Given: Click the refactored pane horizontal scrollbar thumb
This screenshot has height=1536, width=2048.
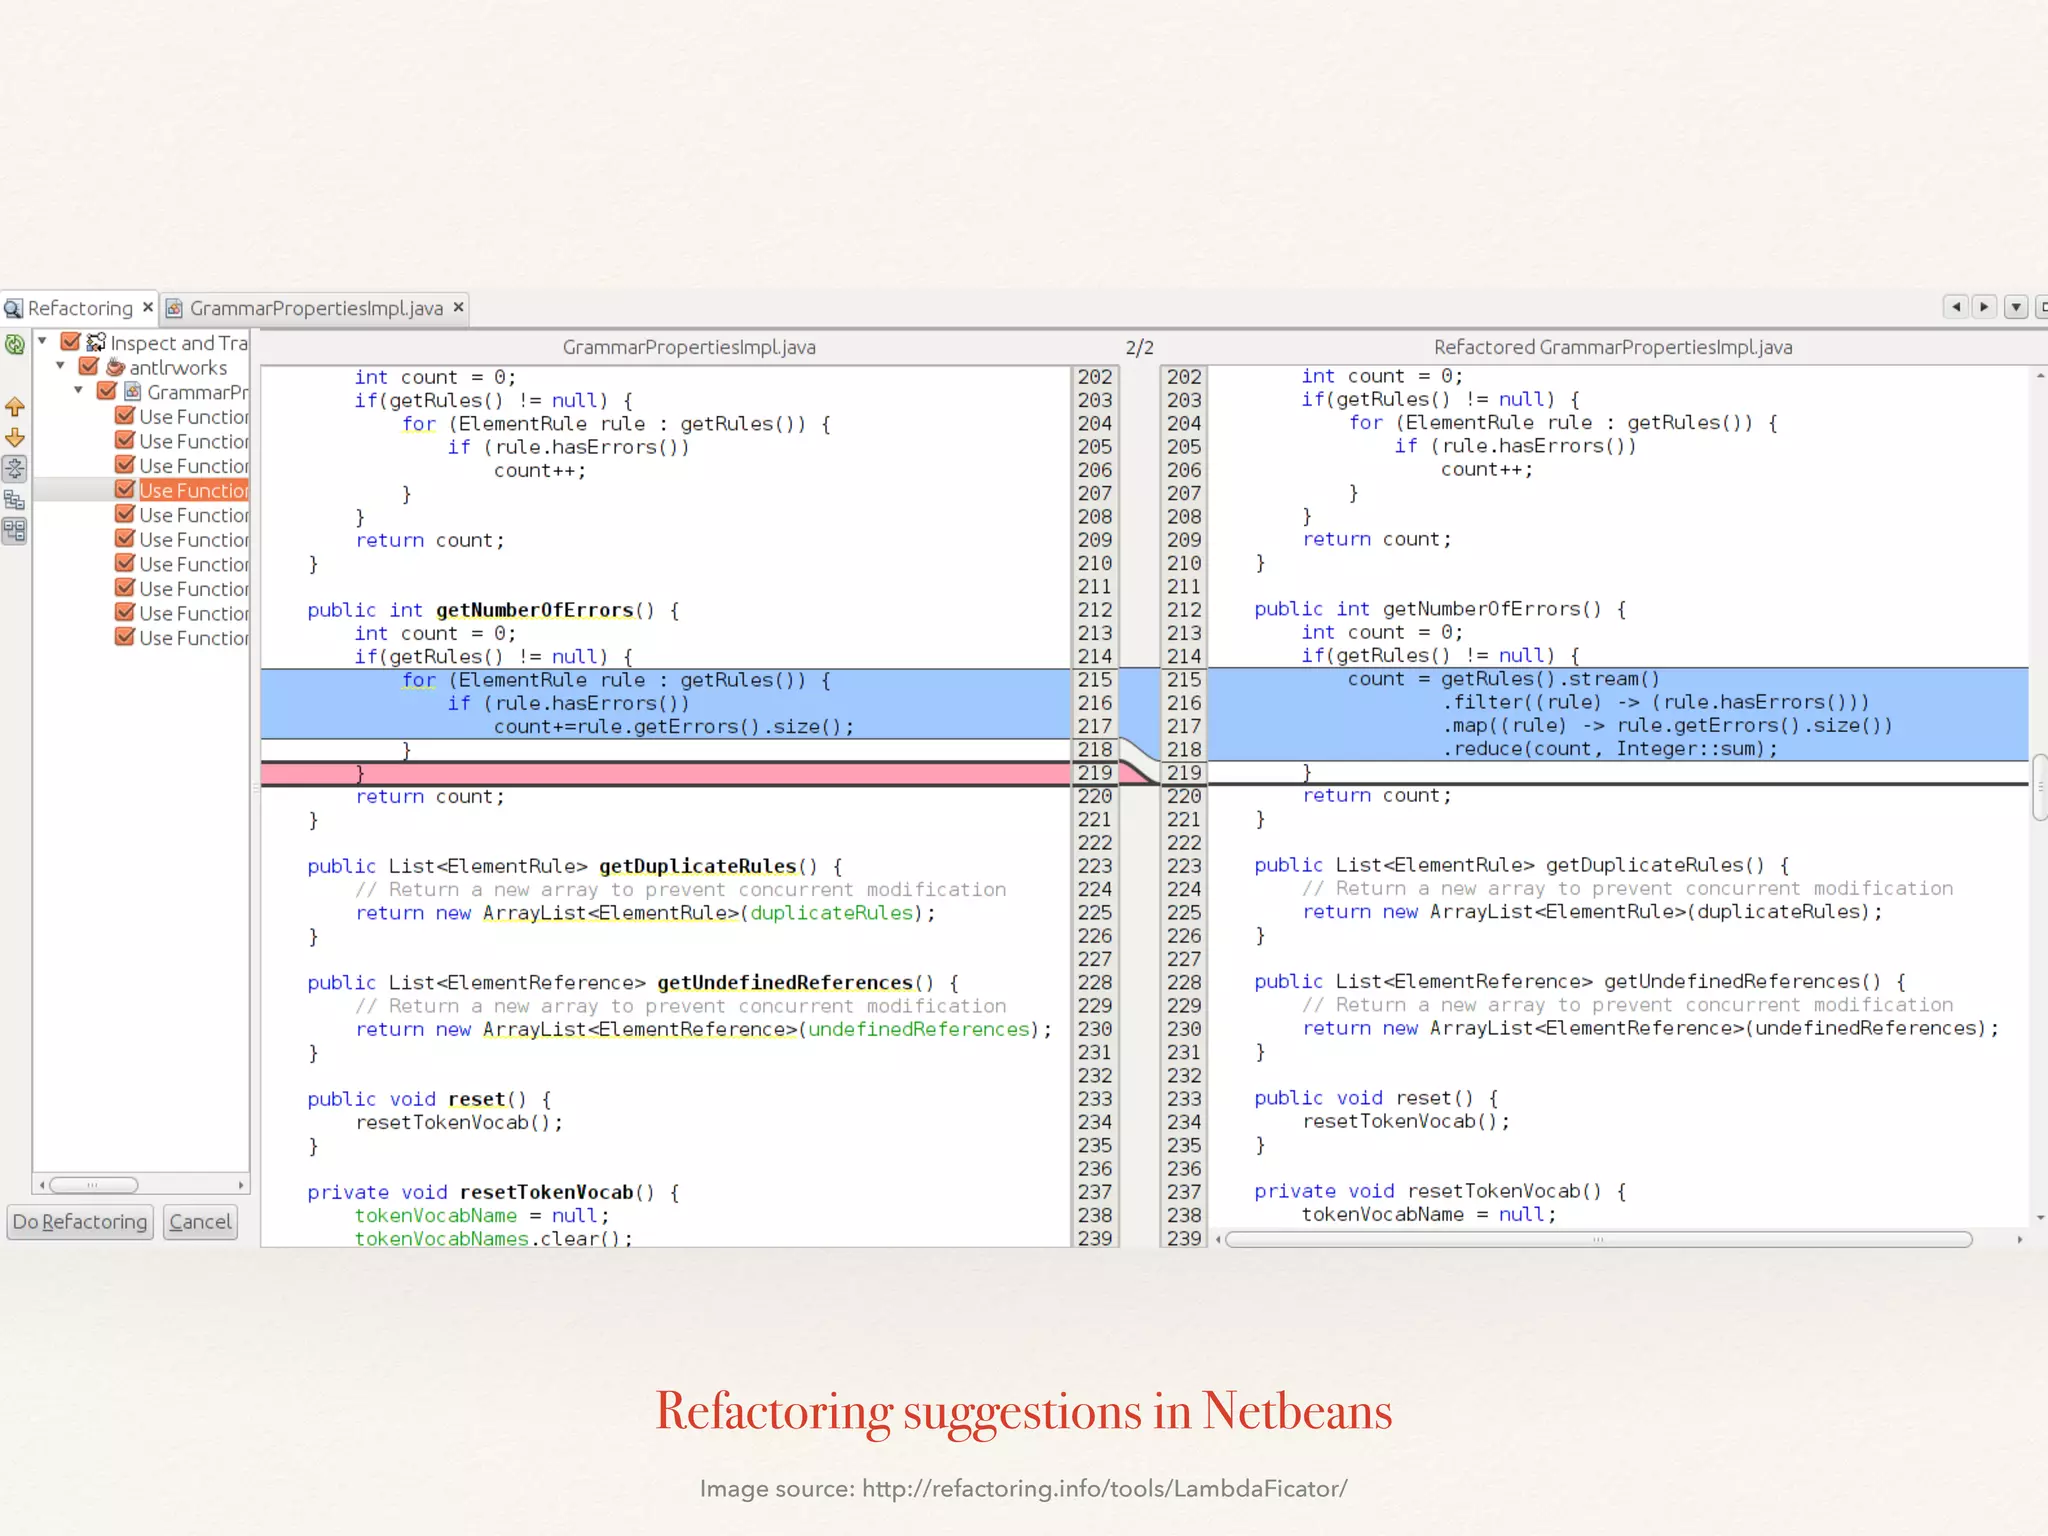Looking at the screenshot, I should [x=1599, y=1240].
